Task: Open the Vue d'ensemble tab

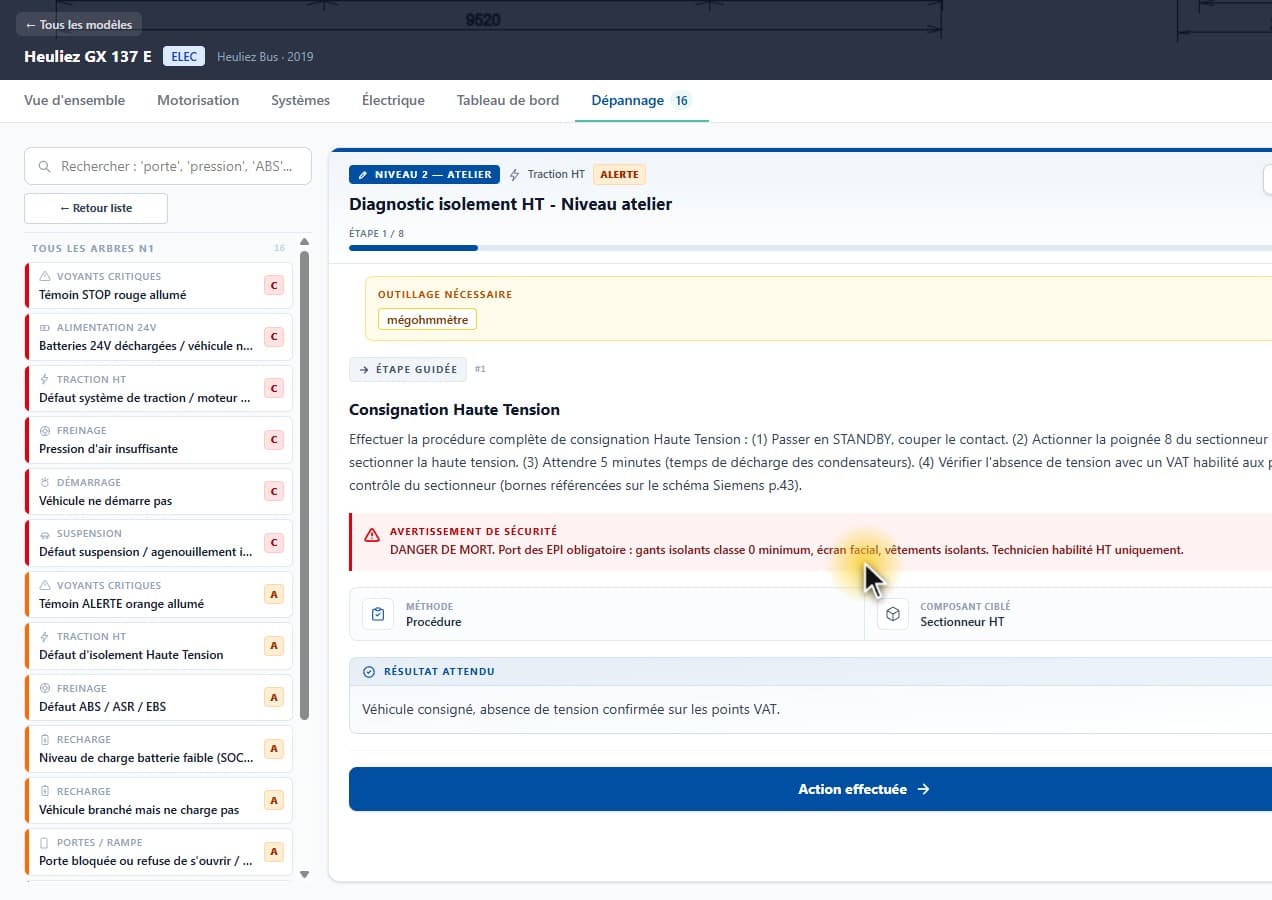Action: coord(75,100)
